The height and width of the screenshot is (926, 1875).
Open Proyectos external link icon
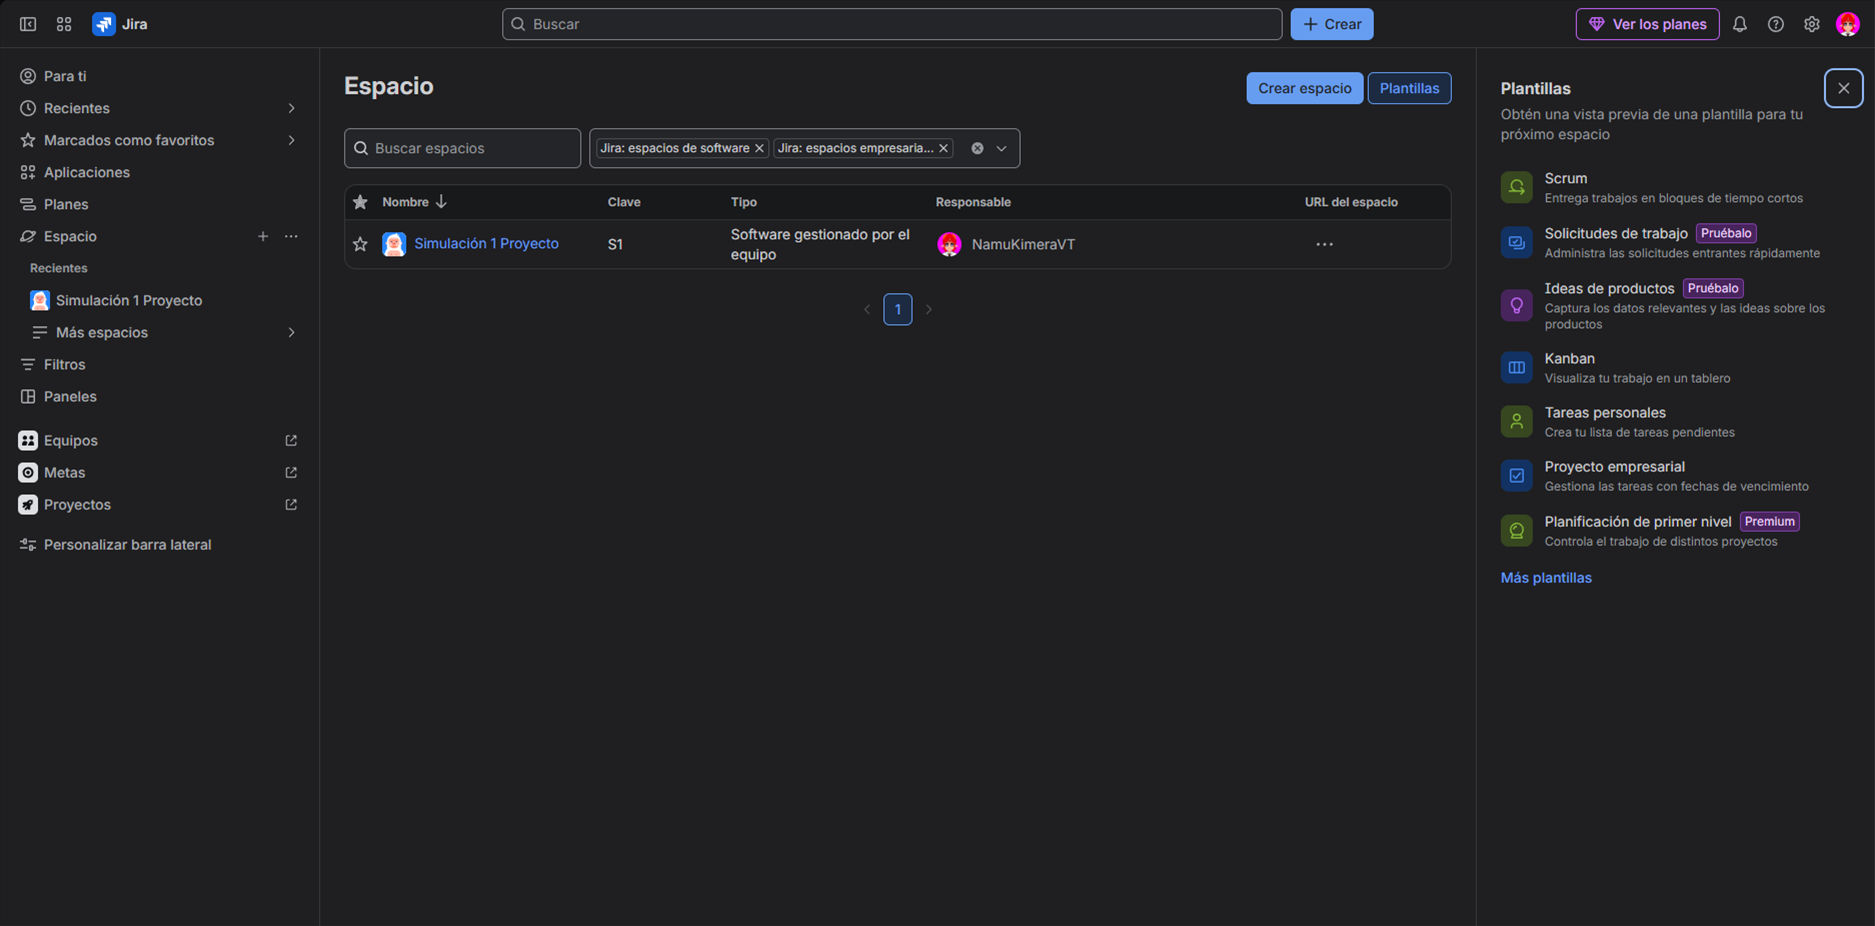(x=291, y=504)
